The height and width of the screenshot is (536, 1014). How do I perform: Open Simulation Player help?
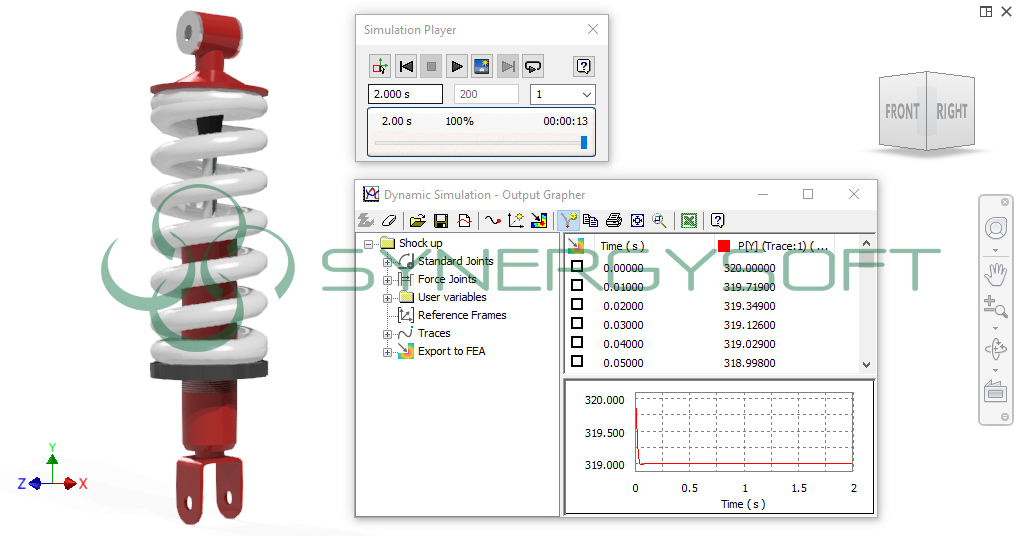[x=583, y=66]
